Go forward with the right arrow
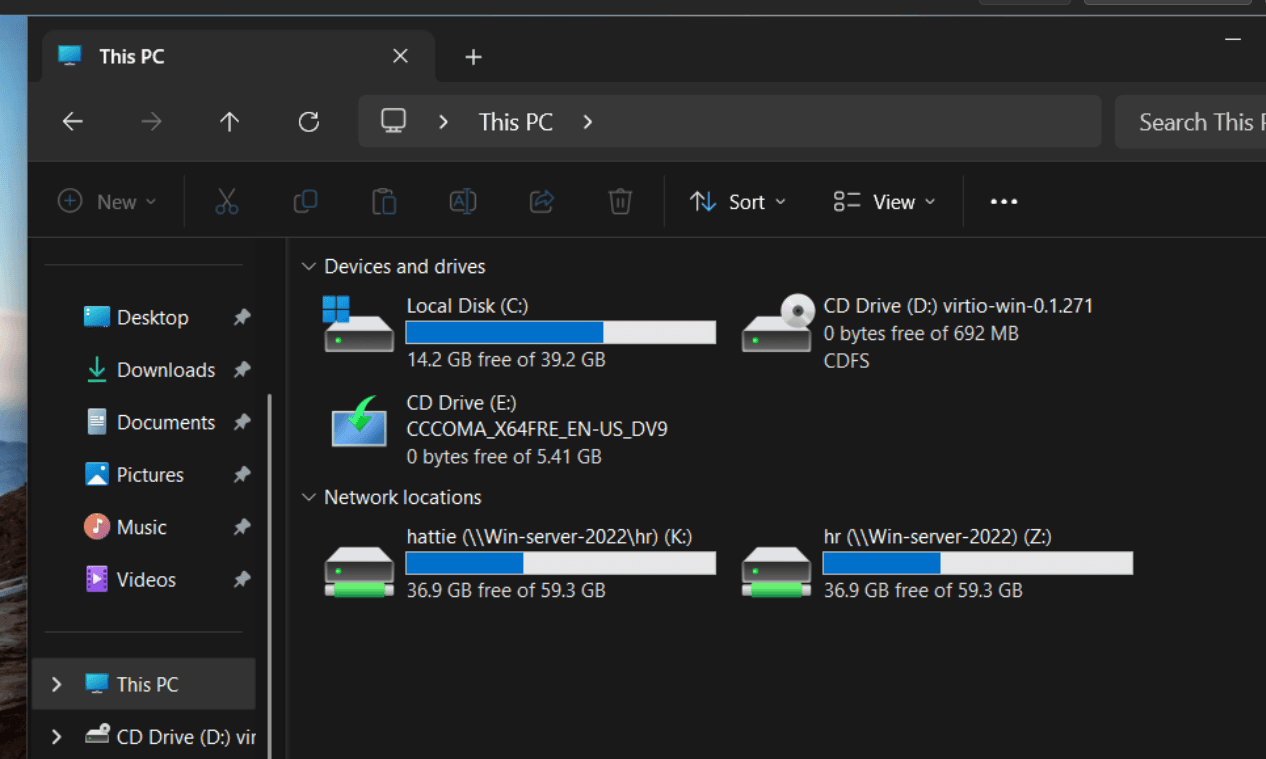 (151, 122)
